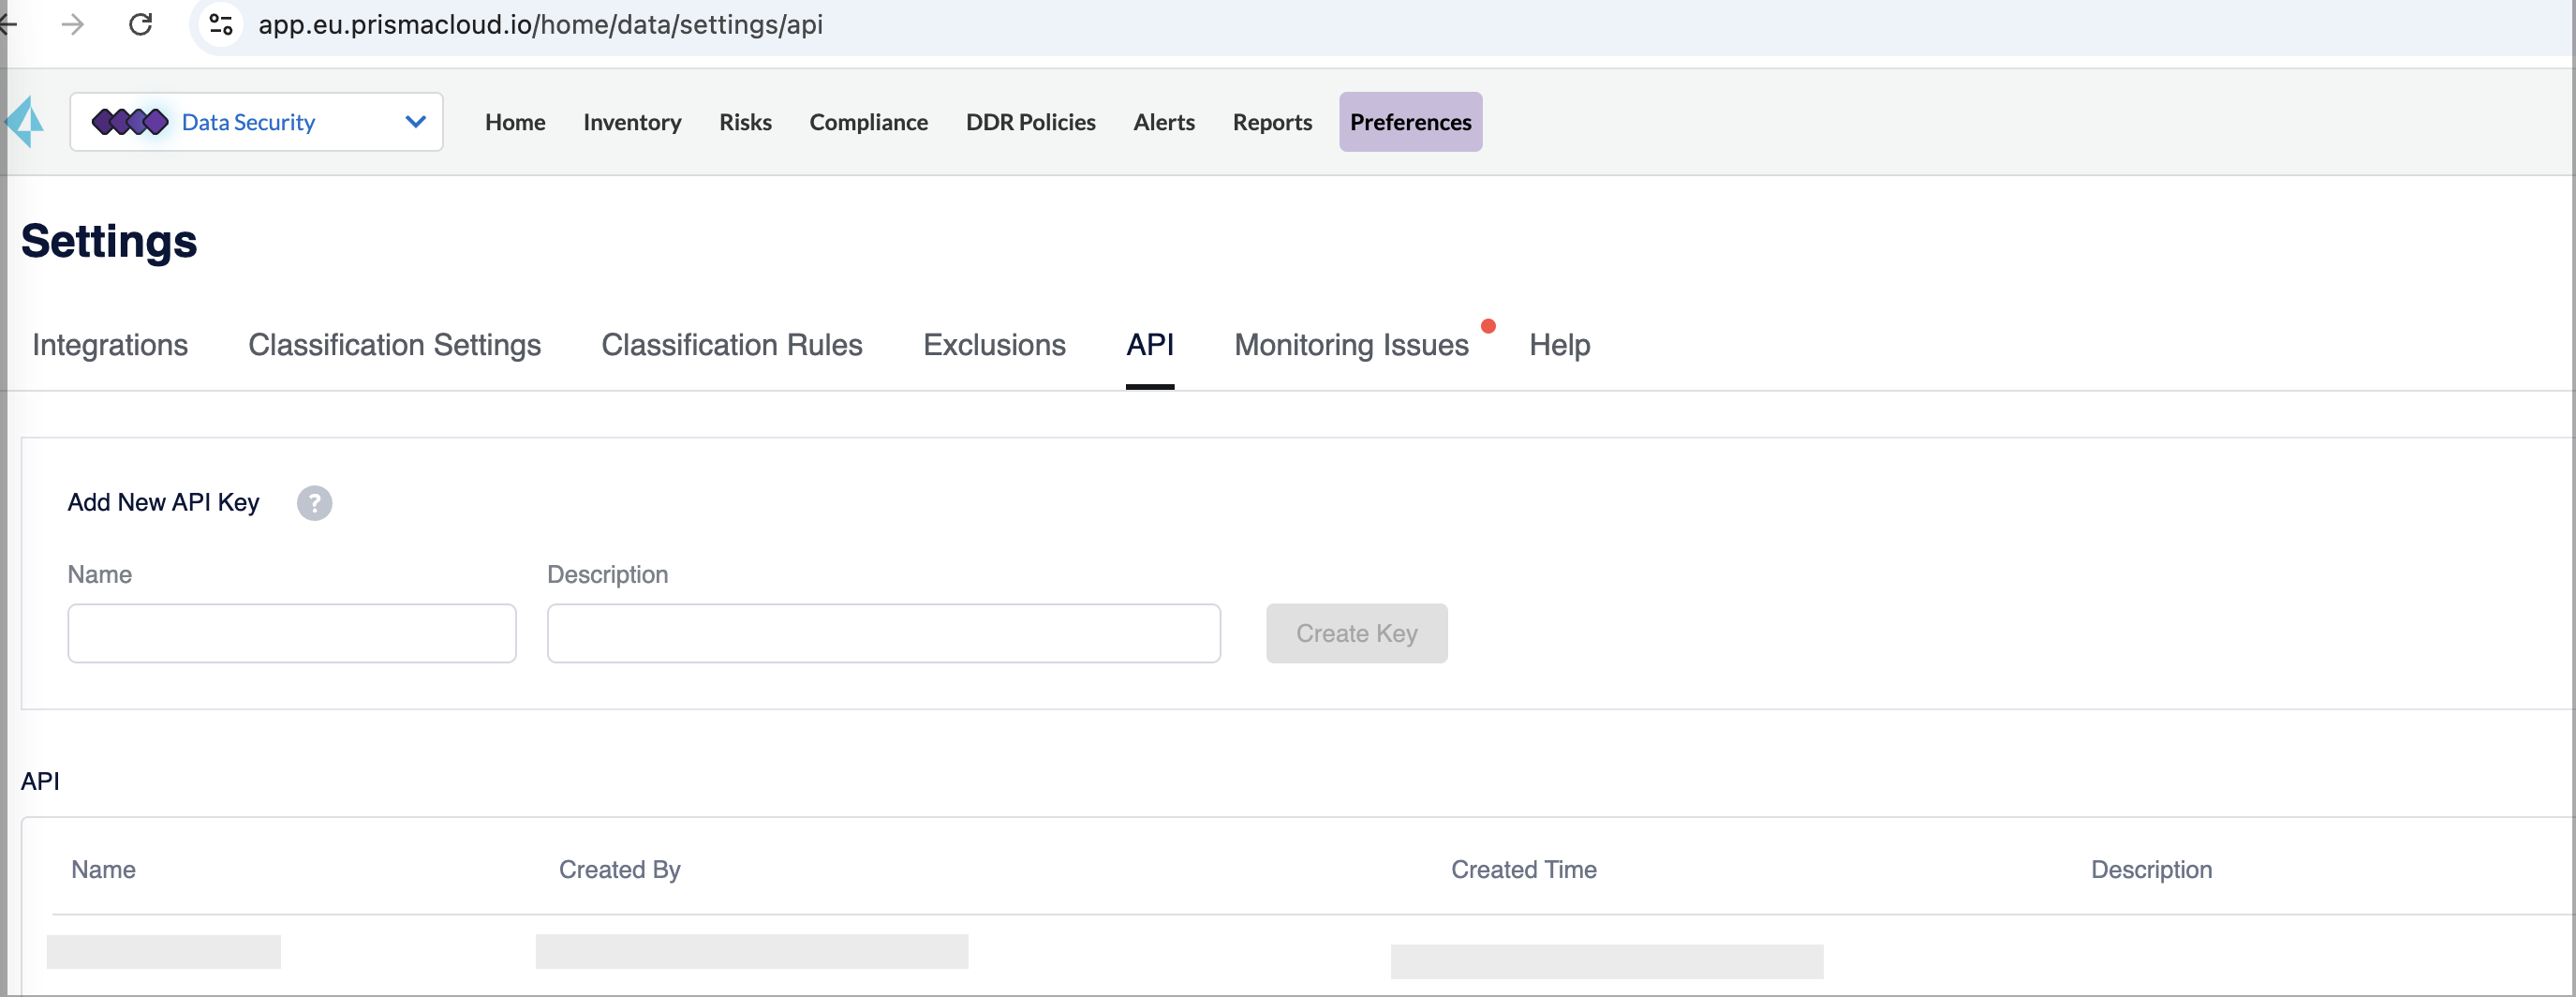Switch to the Classification Settings tab
This screenshot has width=2576, height=997.
point(394,345)
